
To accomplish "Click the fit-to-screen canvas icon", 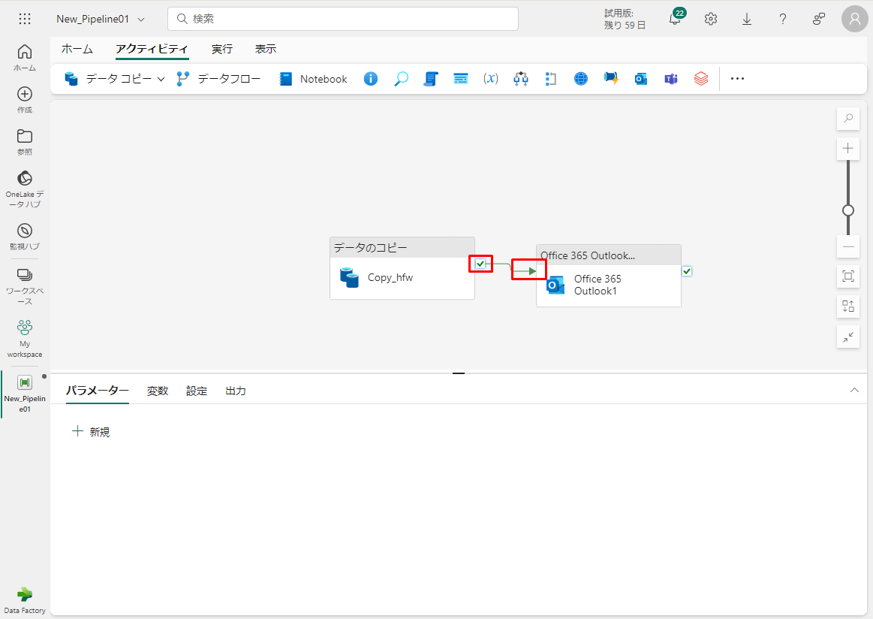I will click(x=848, y=276).
